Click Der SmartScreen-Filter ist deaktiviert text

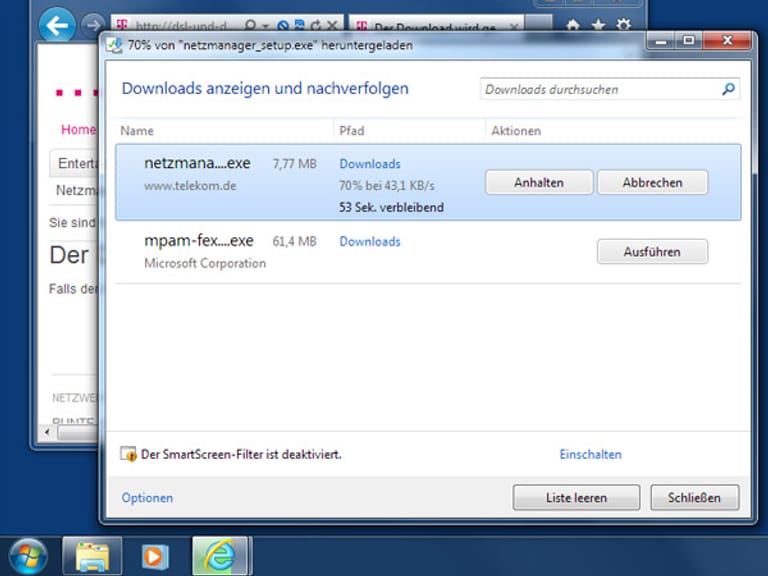pyautogui.click(x=241, y=455)
